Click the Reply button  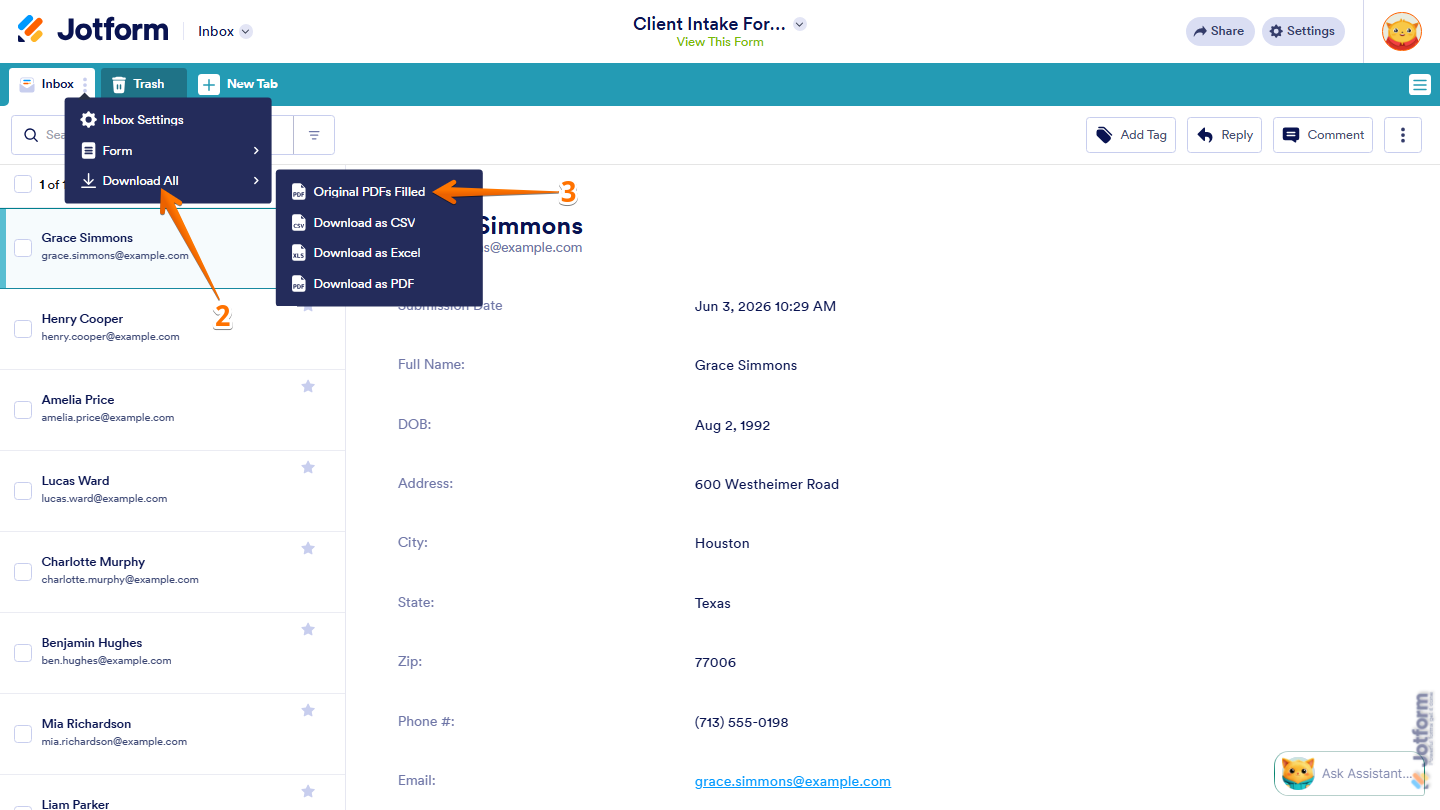pos(1224,135)
